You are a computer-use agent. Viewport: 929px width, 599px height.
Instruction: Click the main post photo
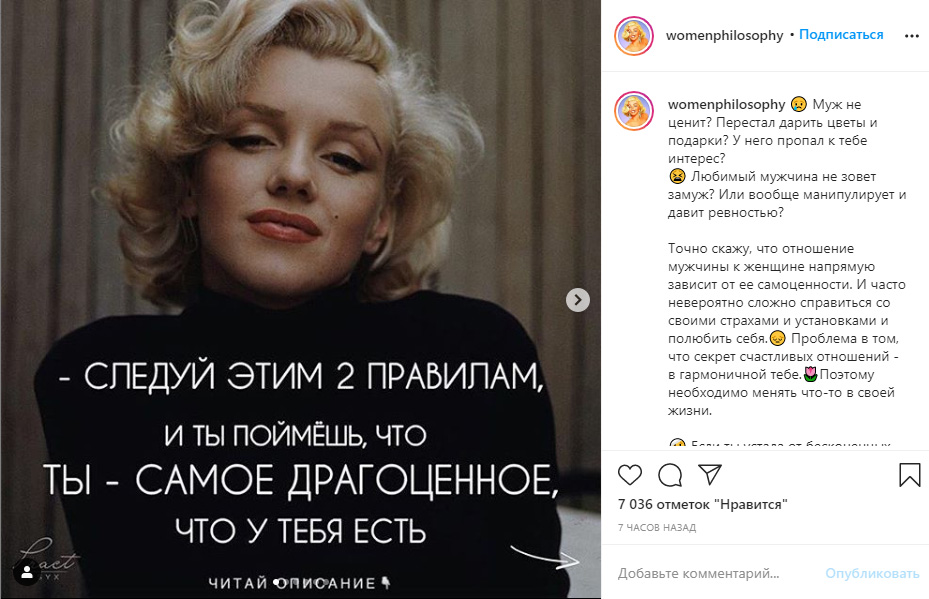[300, 299]
